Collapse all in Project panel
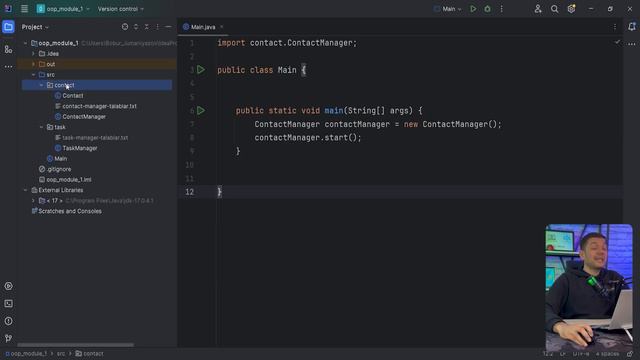 147,27
